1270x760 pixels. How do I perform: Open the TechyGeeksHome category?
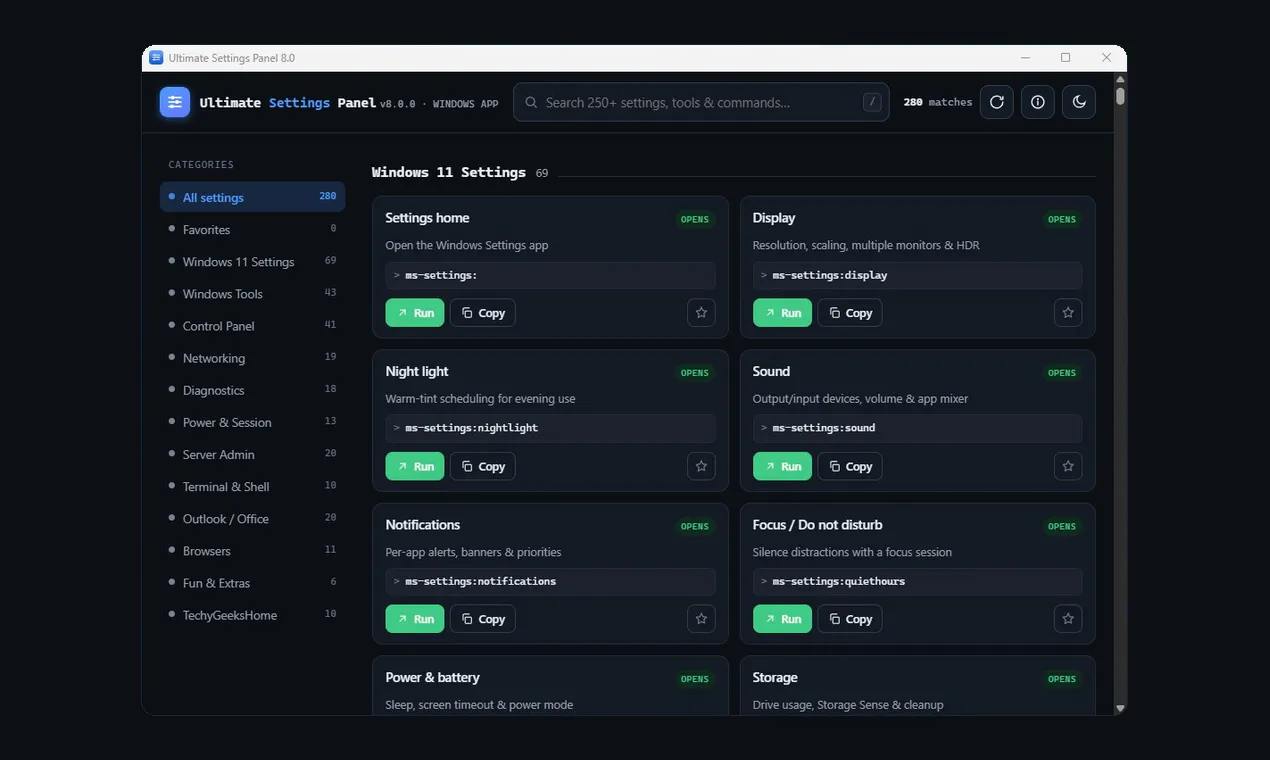click(252, 615)
